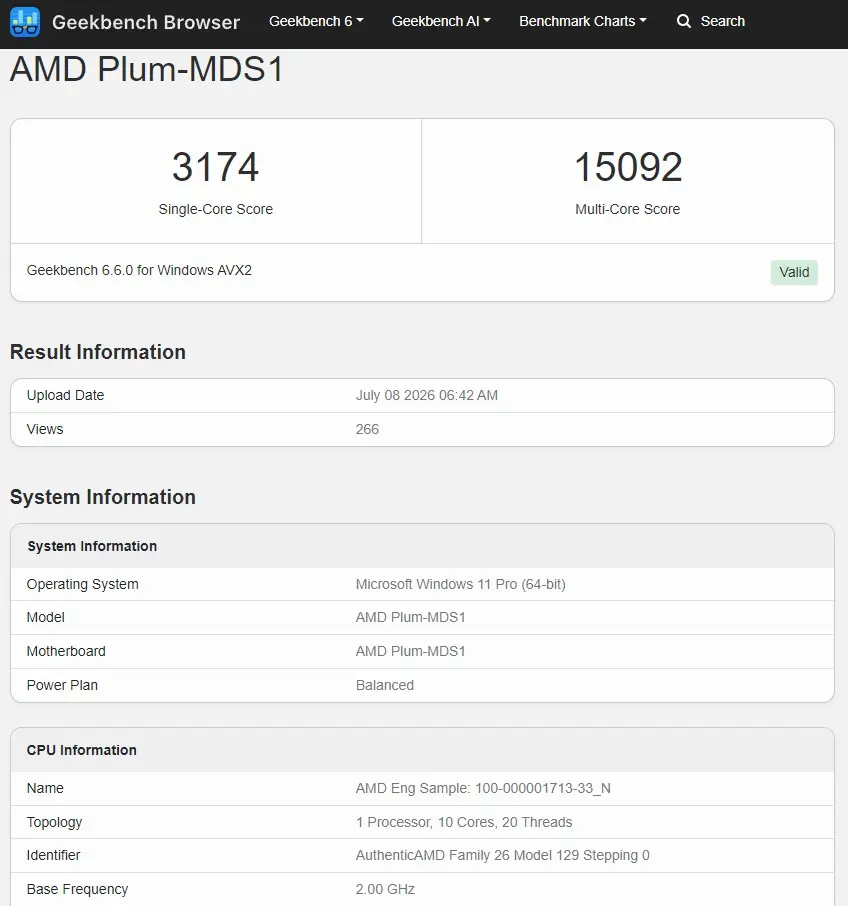Screen dimensions: 848x906
Task: Click the Views label
Action: point(45,429)
